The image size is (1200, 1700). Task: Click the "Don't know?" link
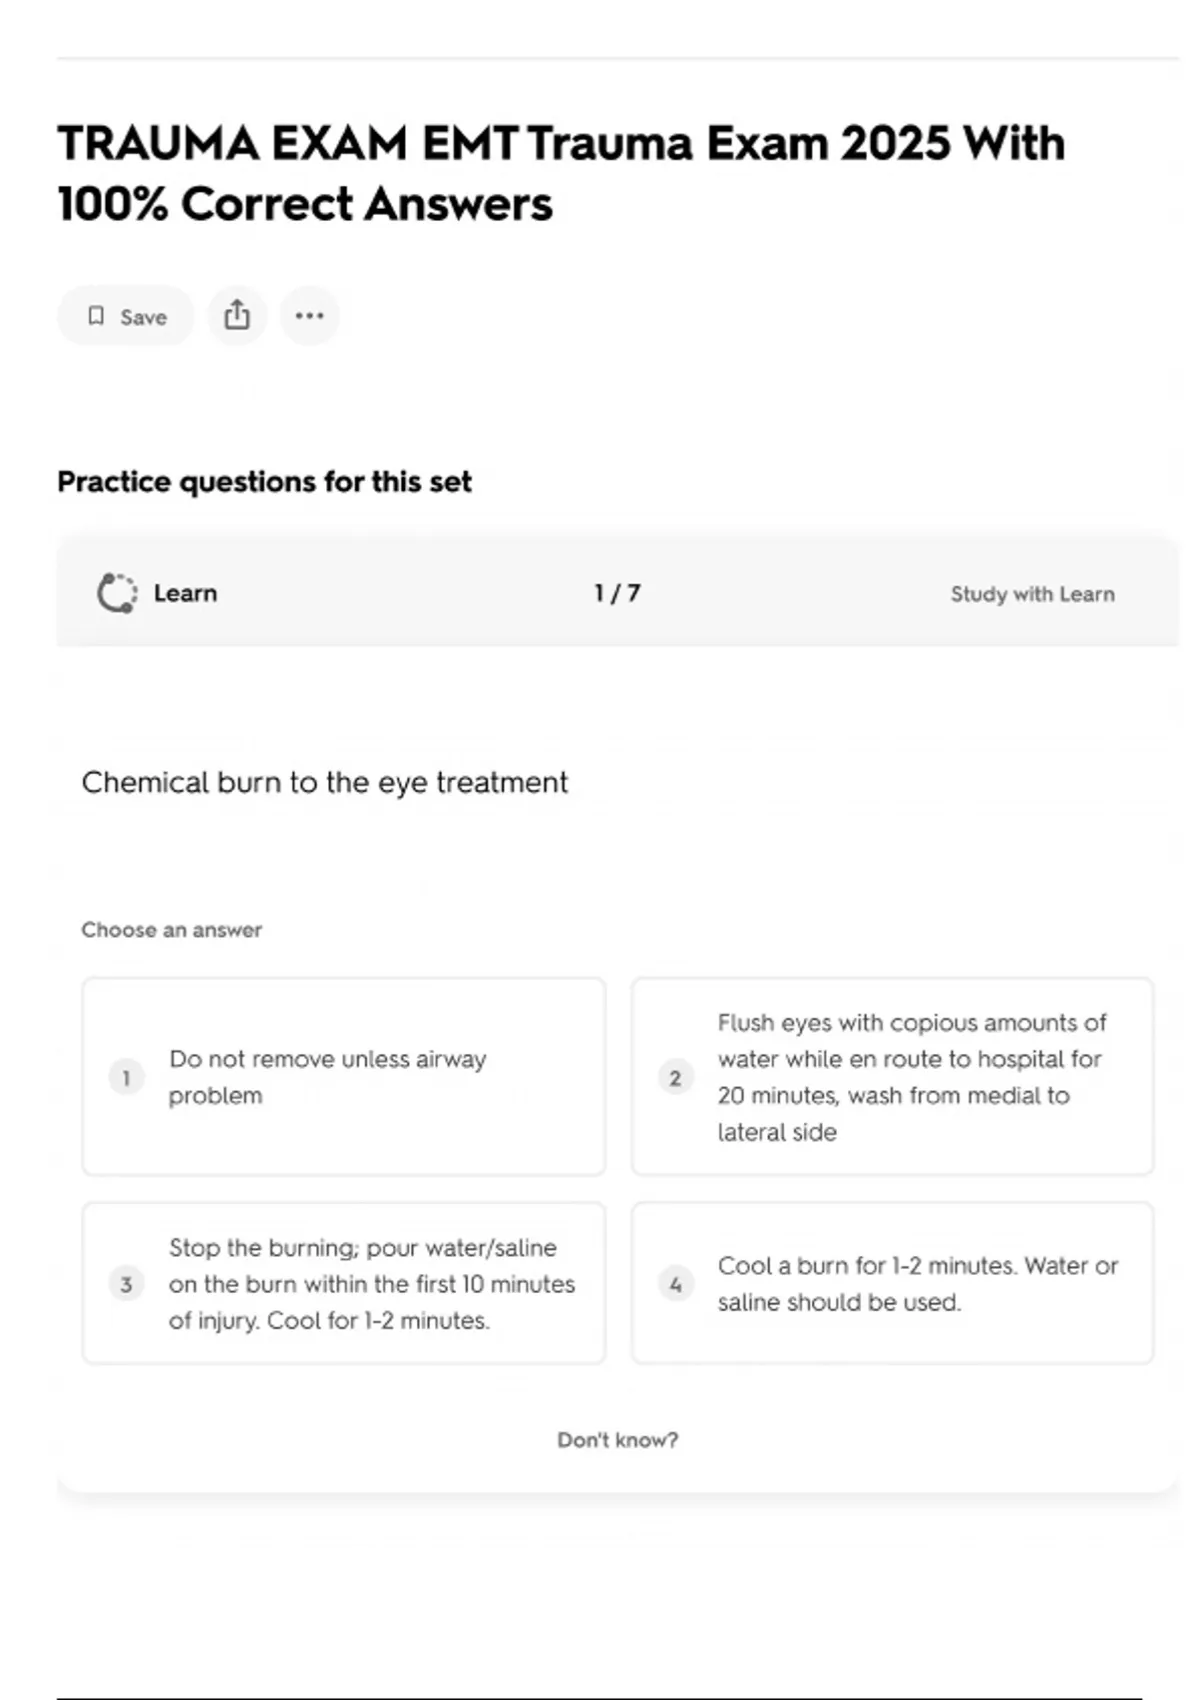(617, 1440)
